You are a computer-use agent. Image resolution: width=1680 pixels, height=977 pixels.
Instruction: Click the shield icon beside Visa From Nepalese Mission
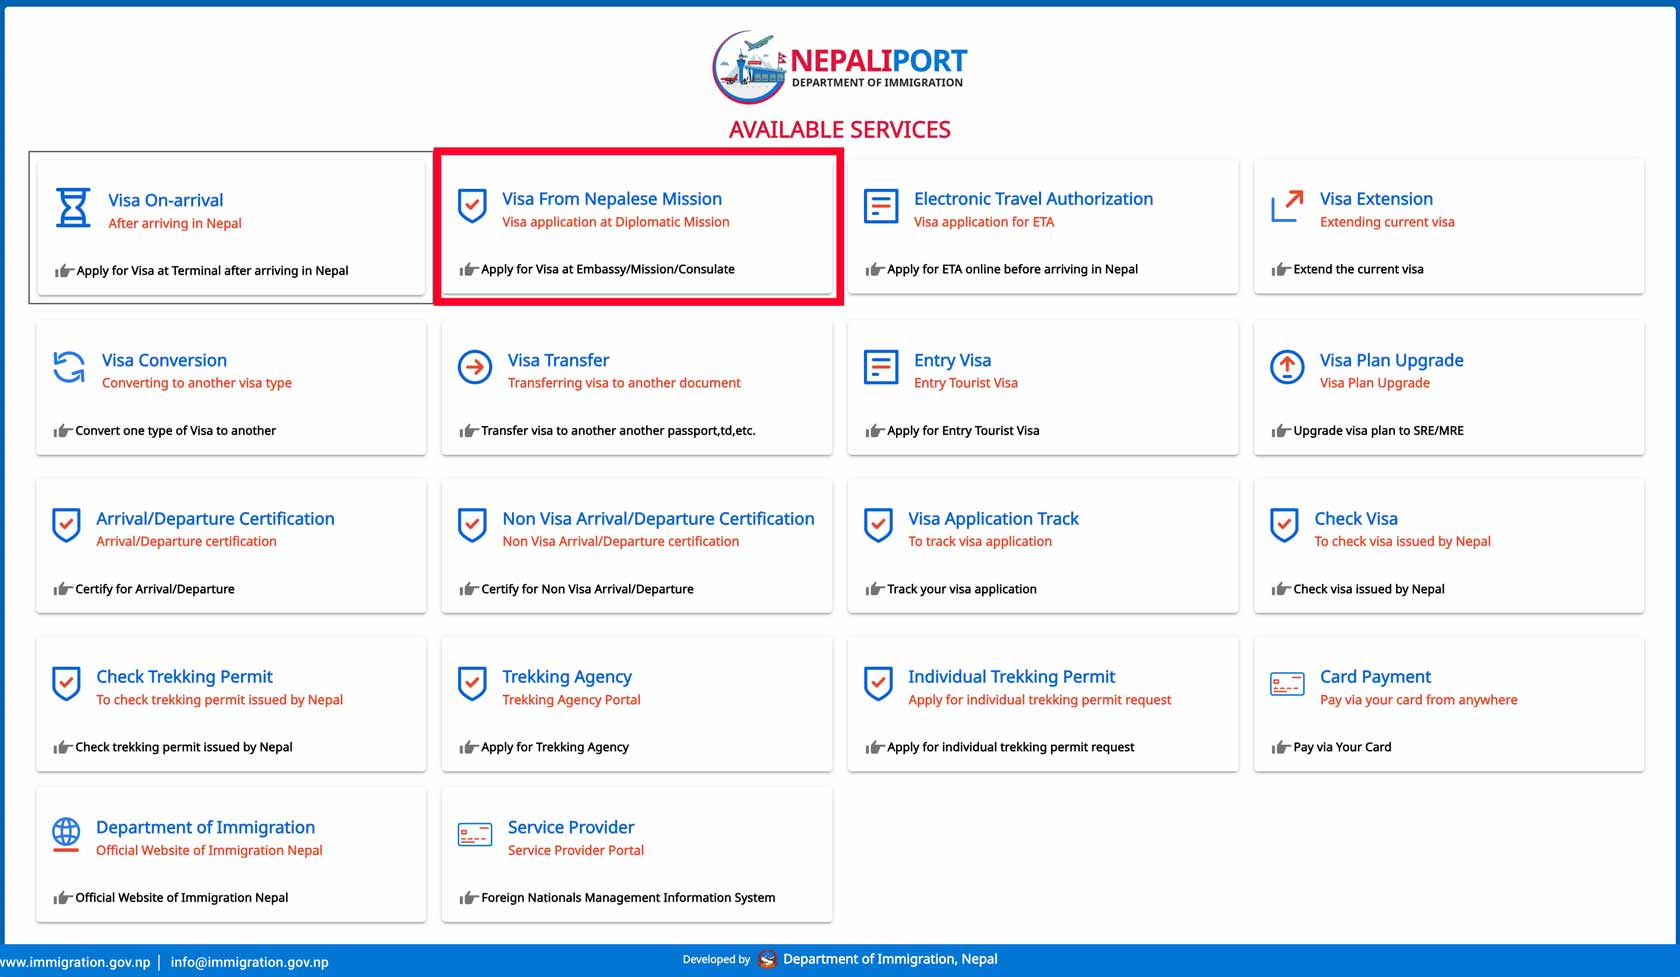tap(472, 206)
